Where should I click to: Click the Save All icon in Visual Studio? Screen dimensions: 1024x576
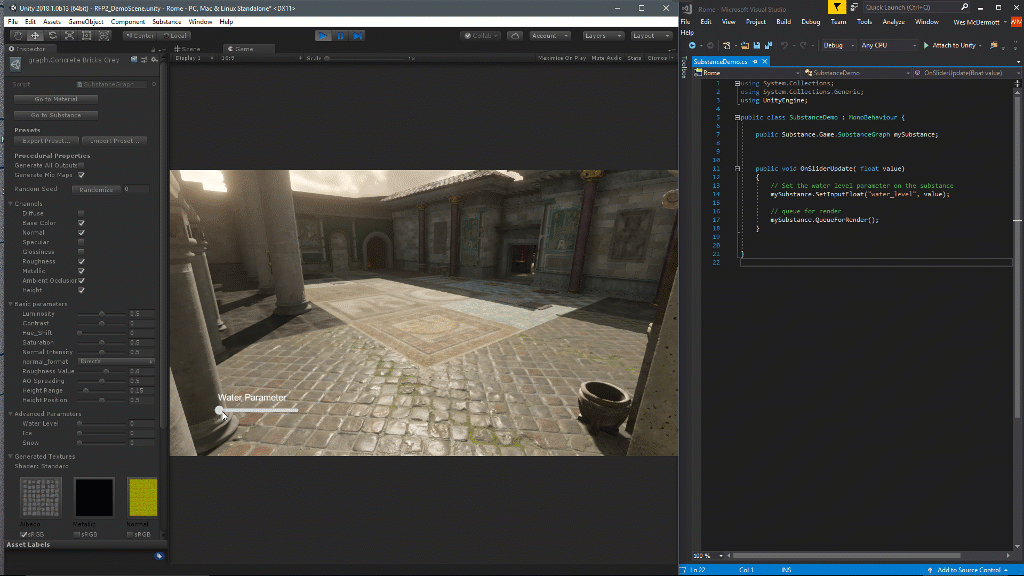[x=768, y=46]
